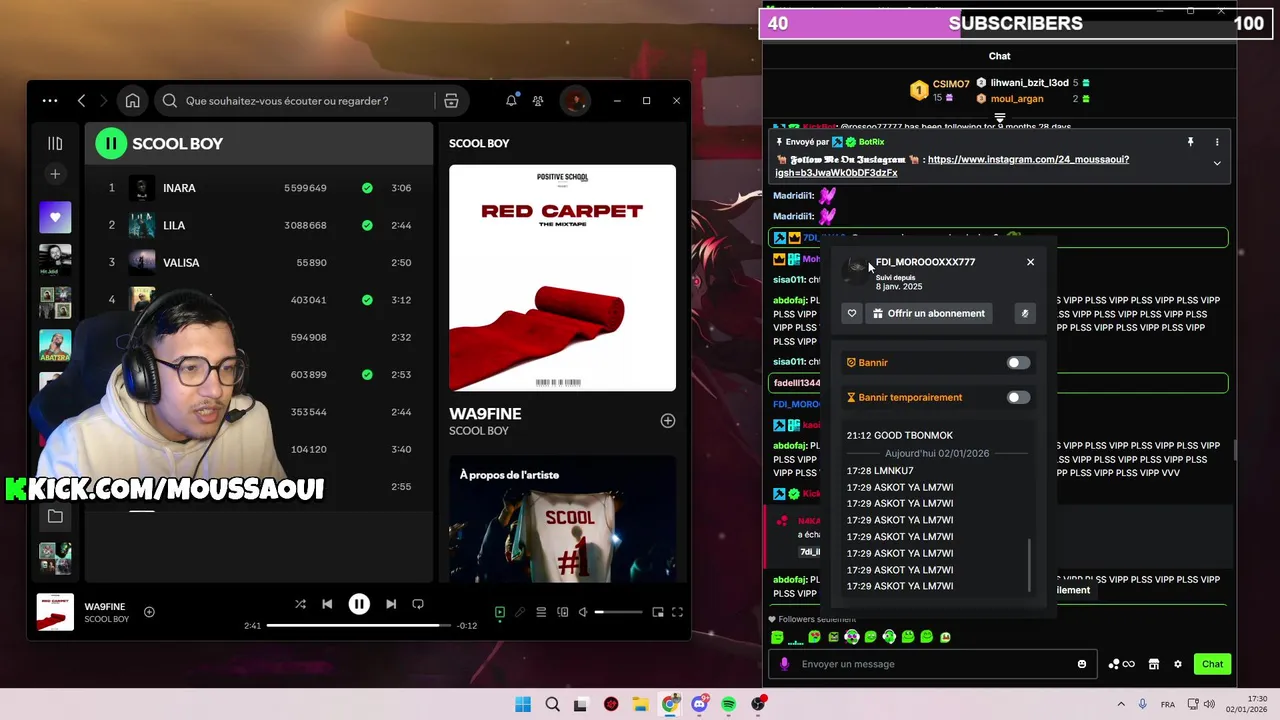
Task: Open Liked Songs in sidebar
Action: pos(55,217)
